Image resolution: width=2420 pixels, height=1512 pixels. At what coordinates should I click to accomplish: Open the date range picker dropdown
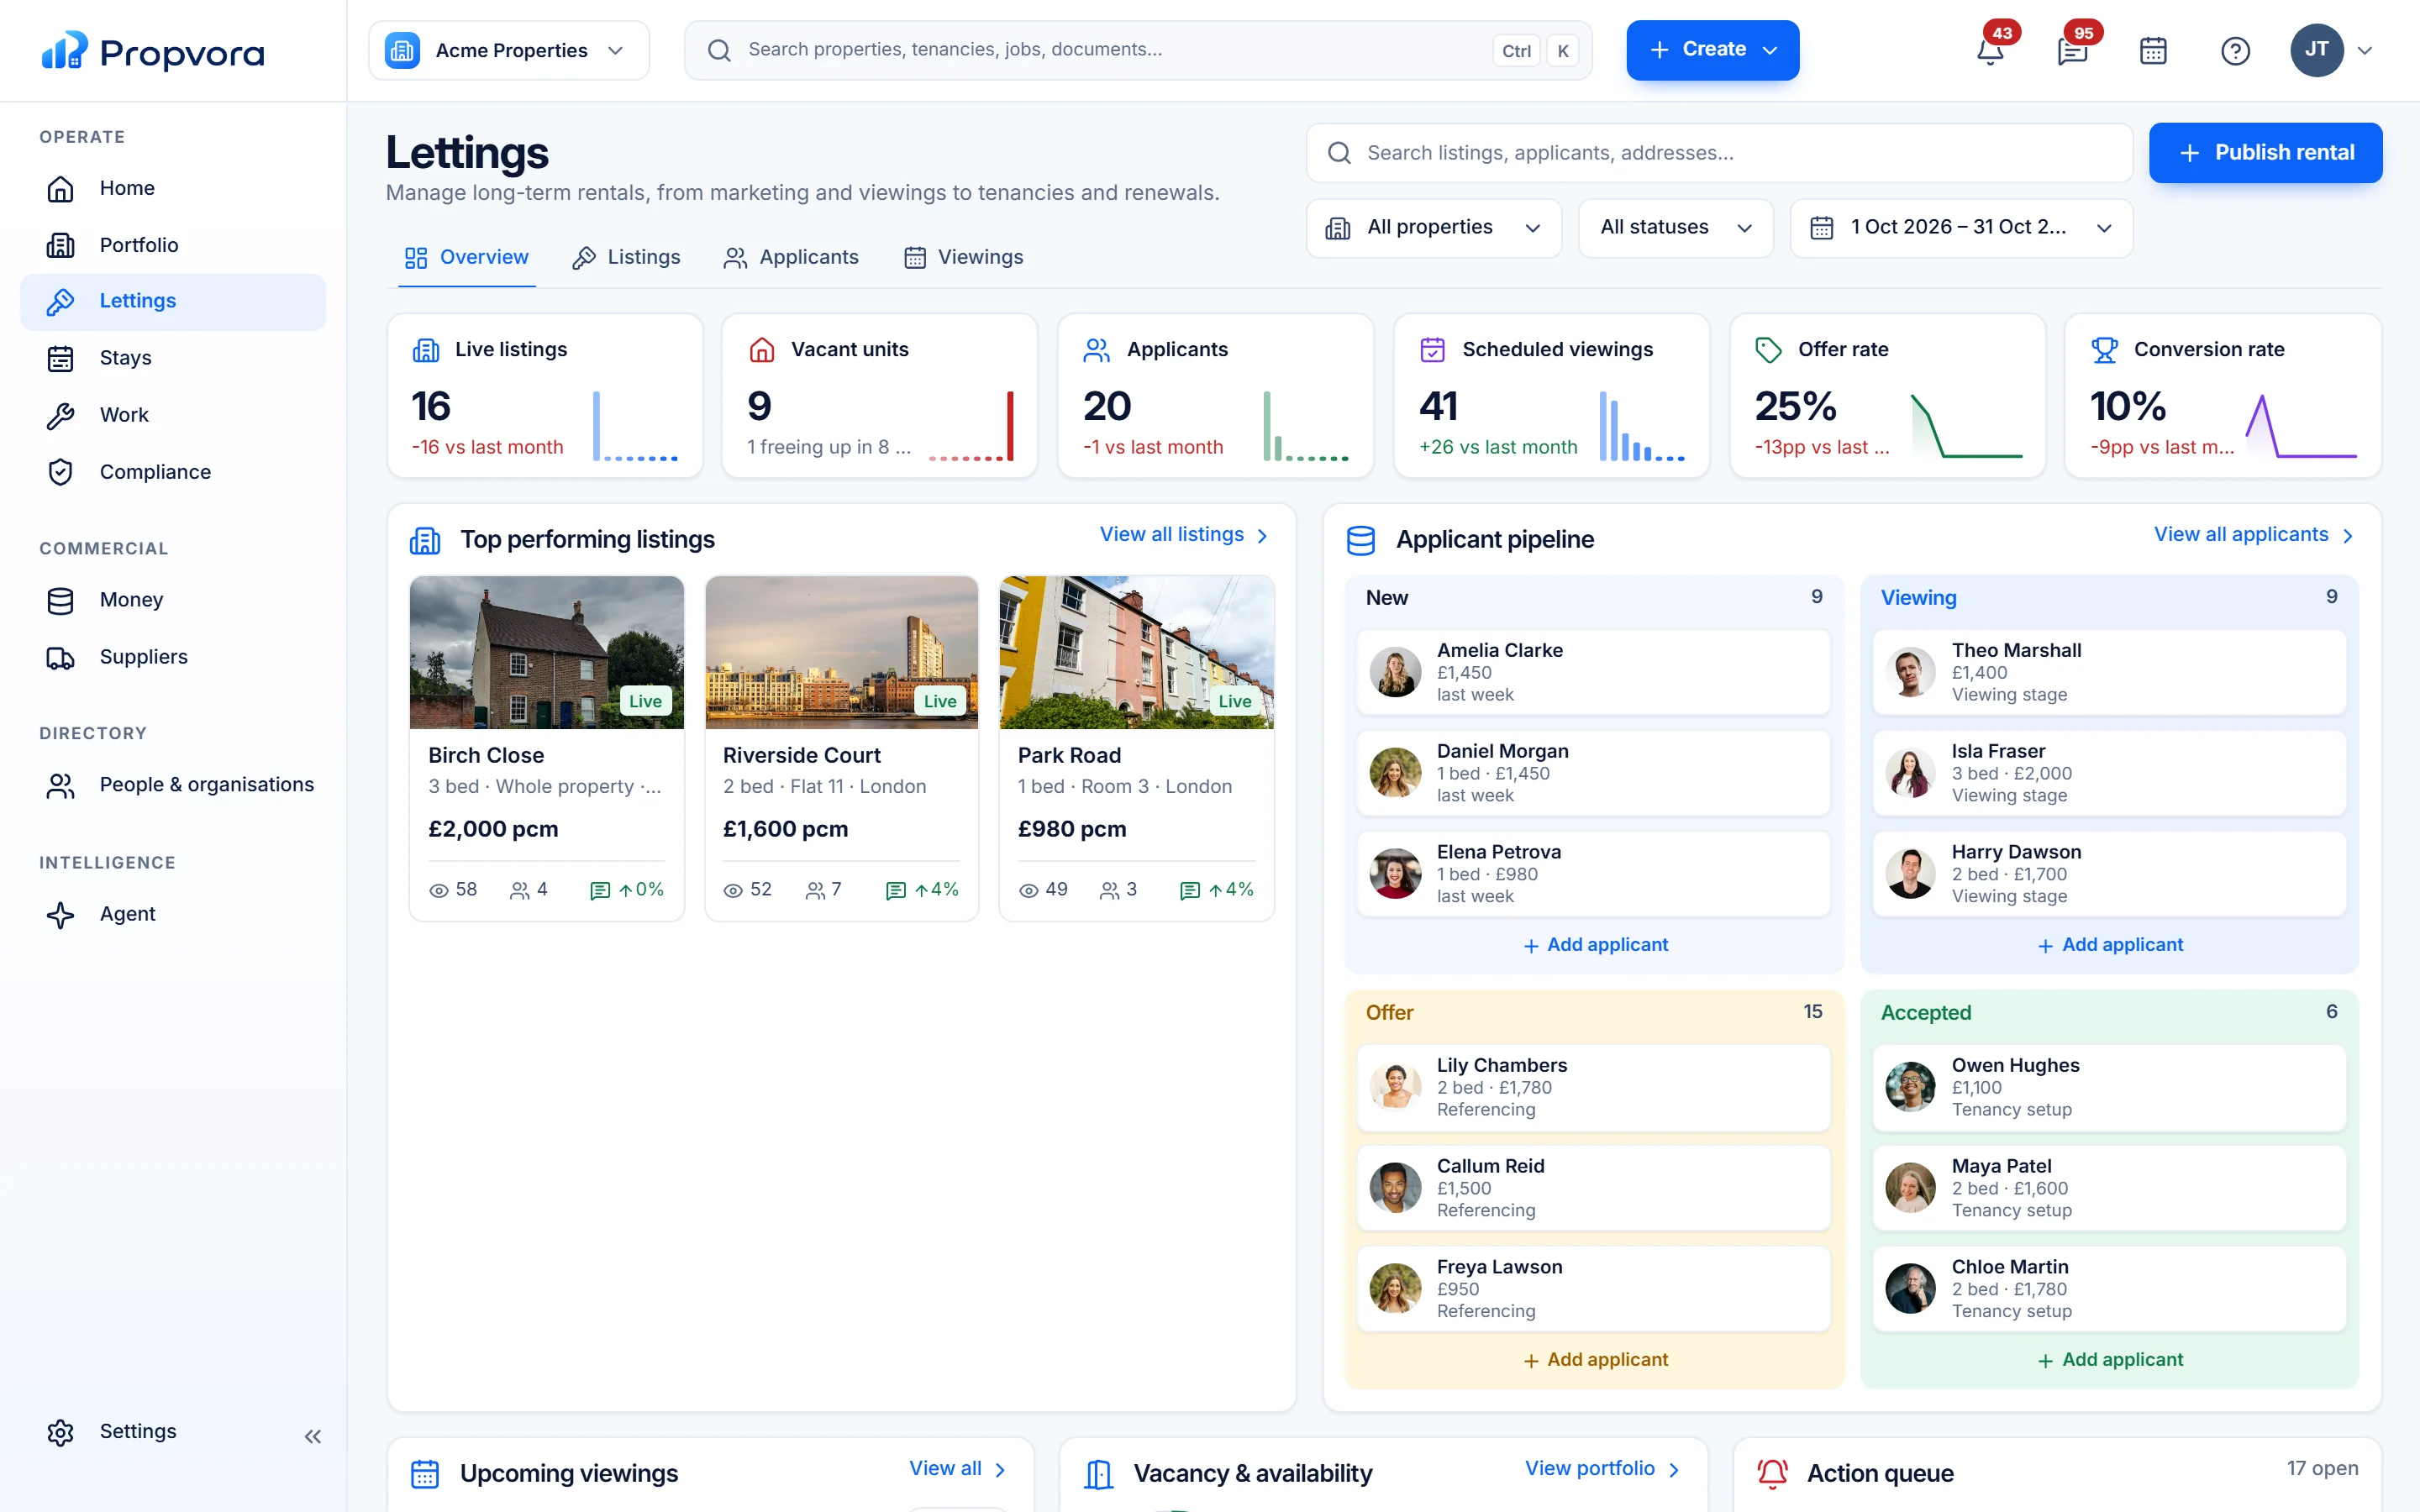[x=1960, y=228]
